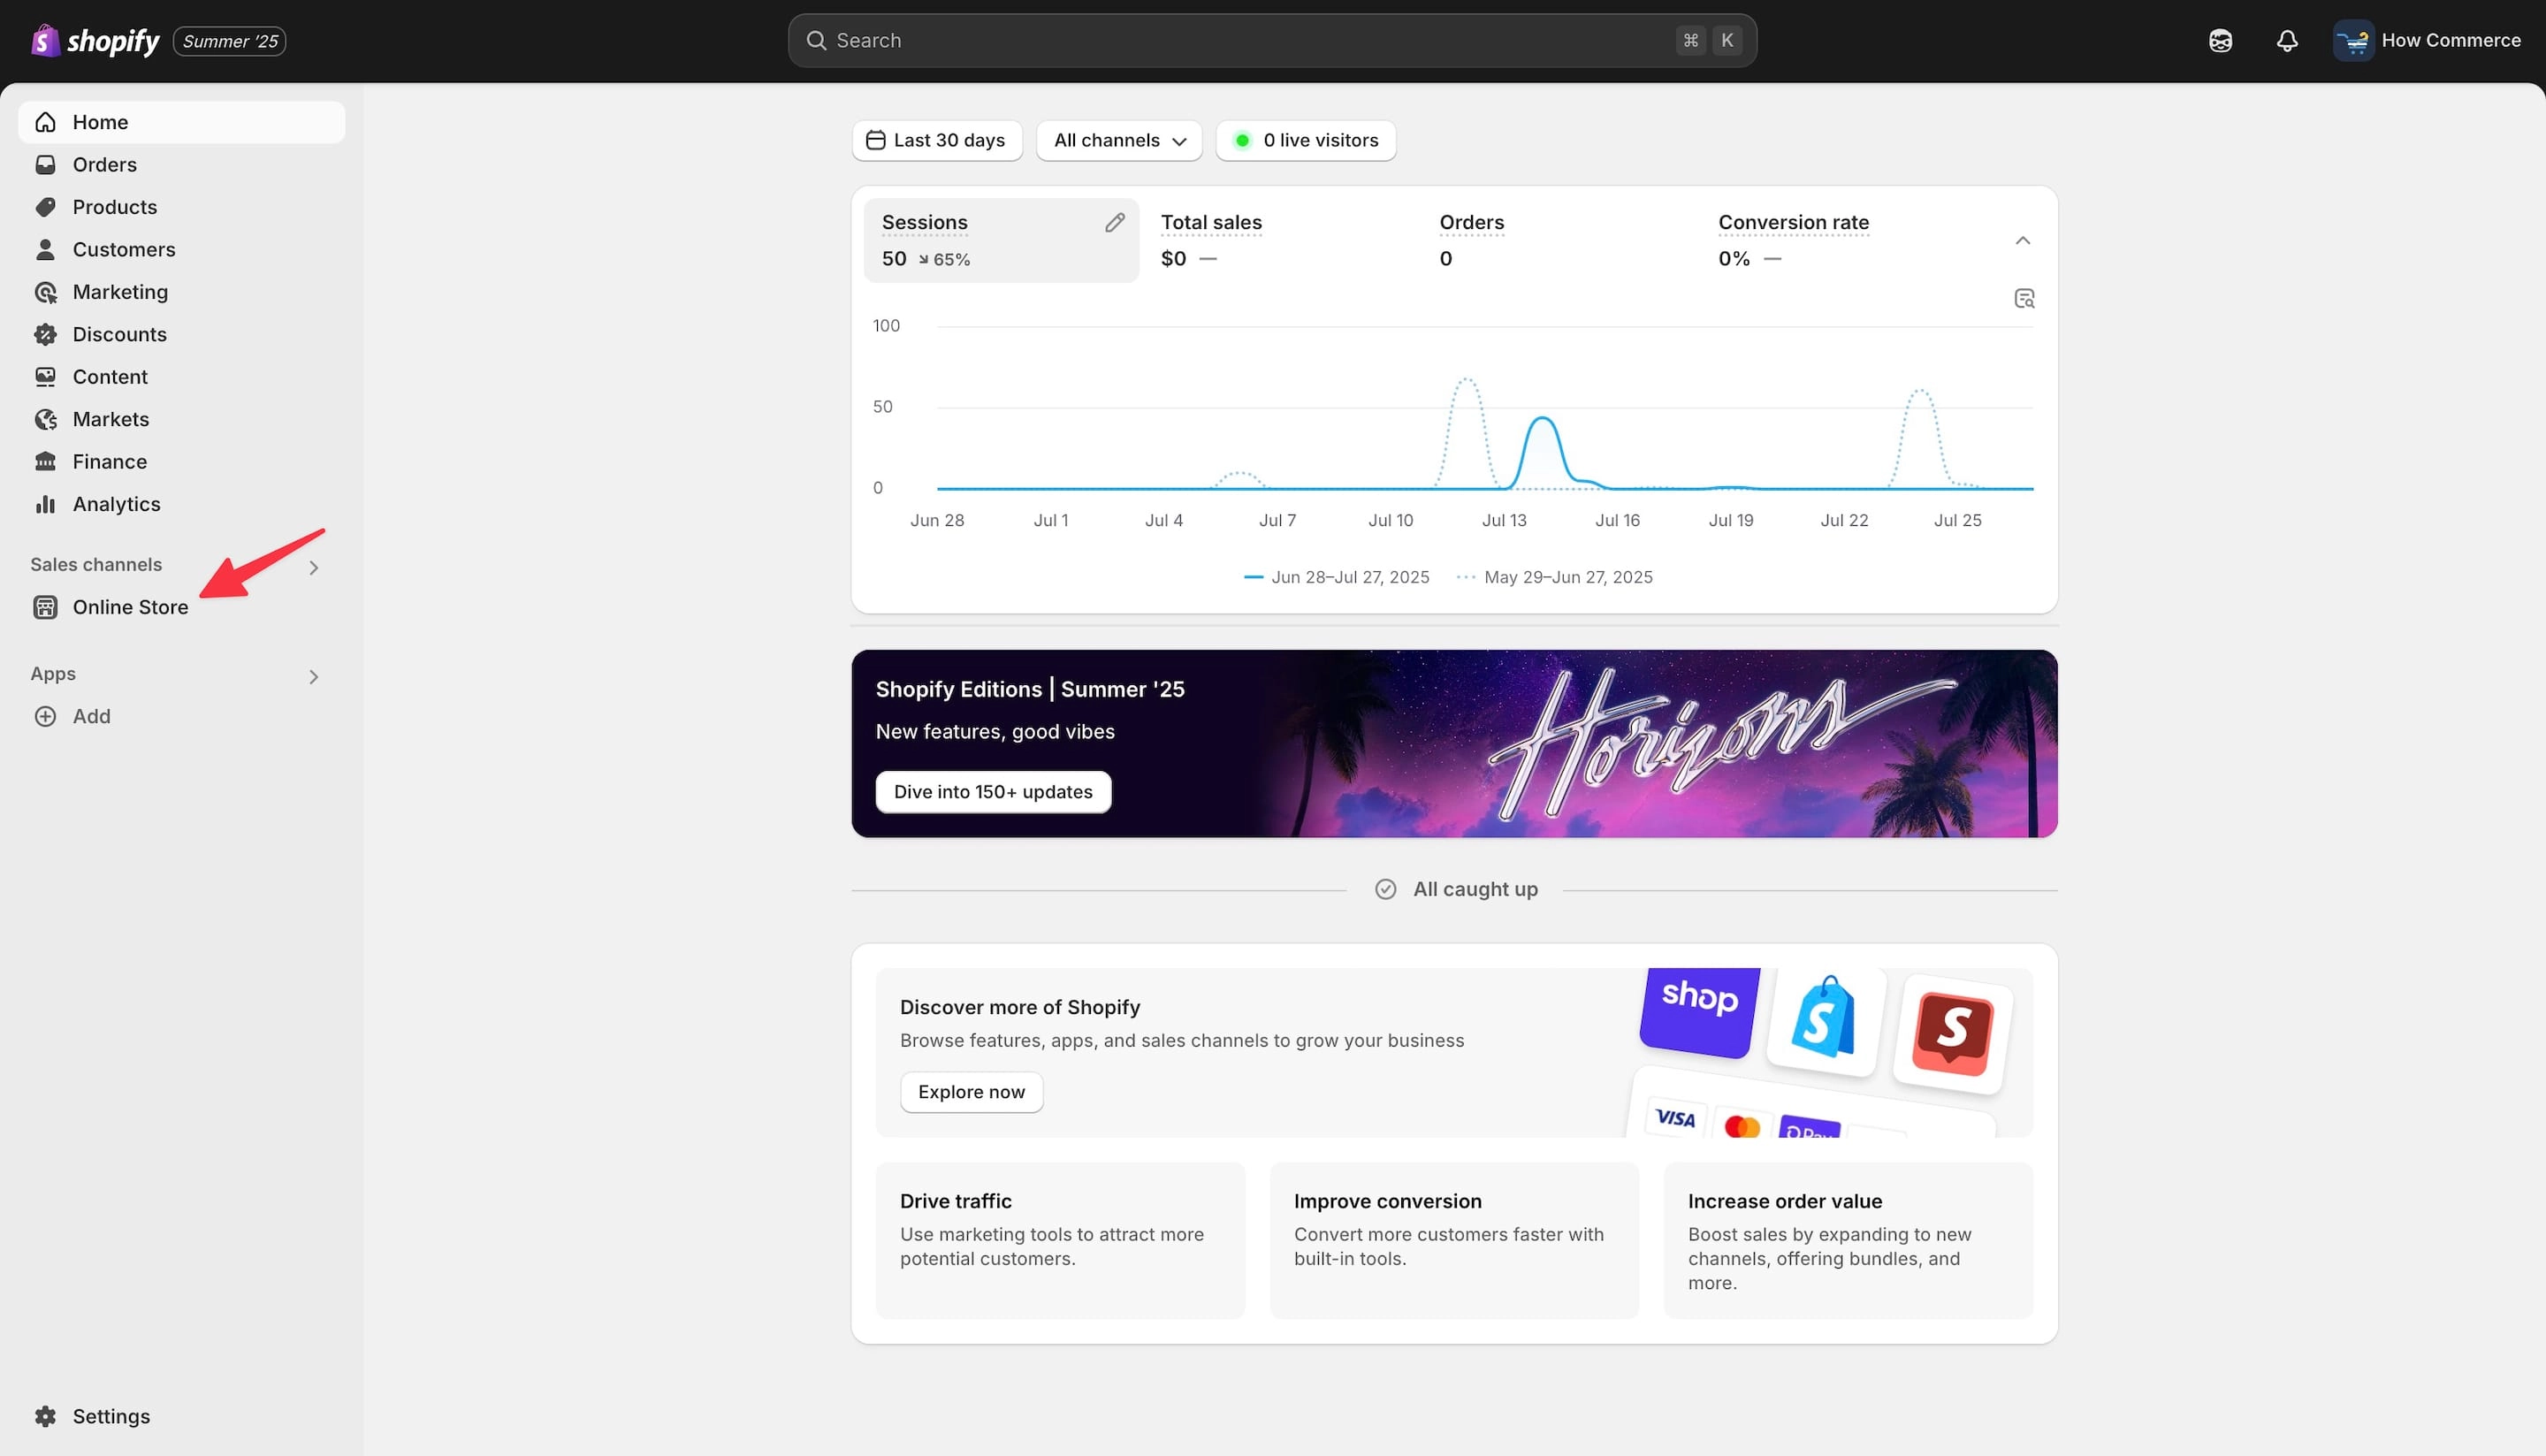Open Orders in the sidebar

click(182, 165)
